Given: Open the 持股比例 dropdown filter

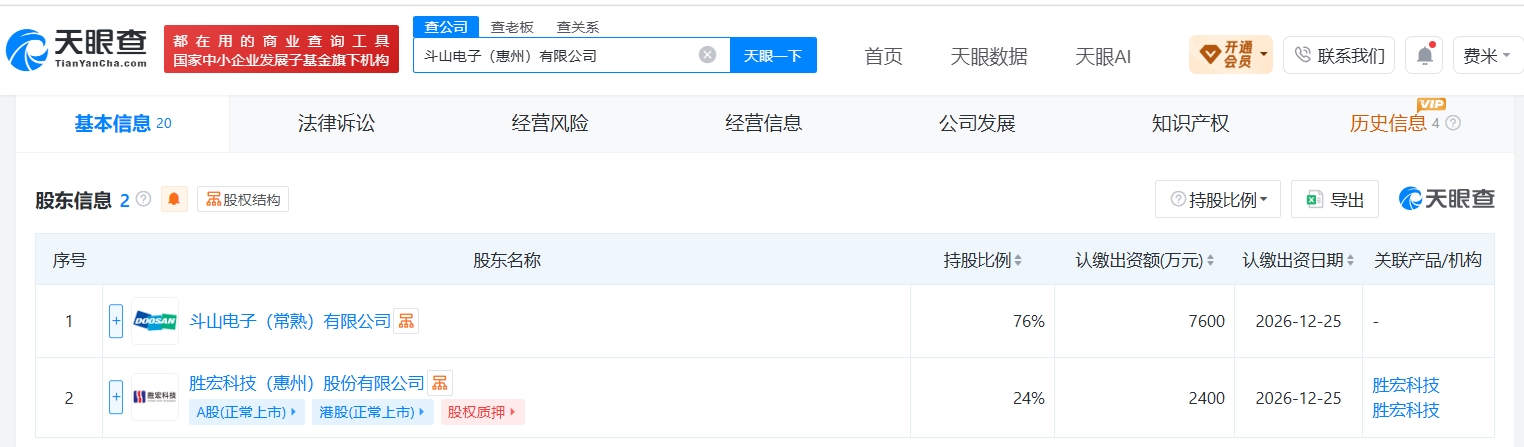Looking at the screenshot, I should (1218, 199).
